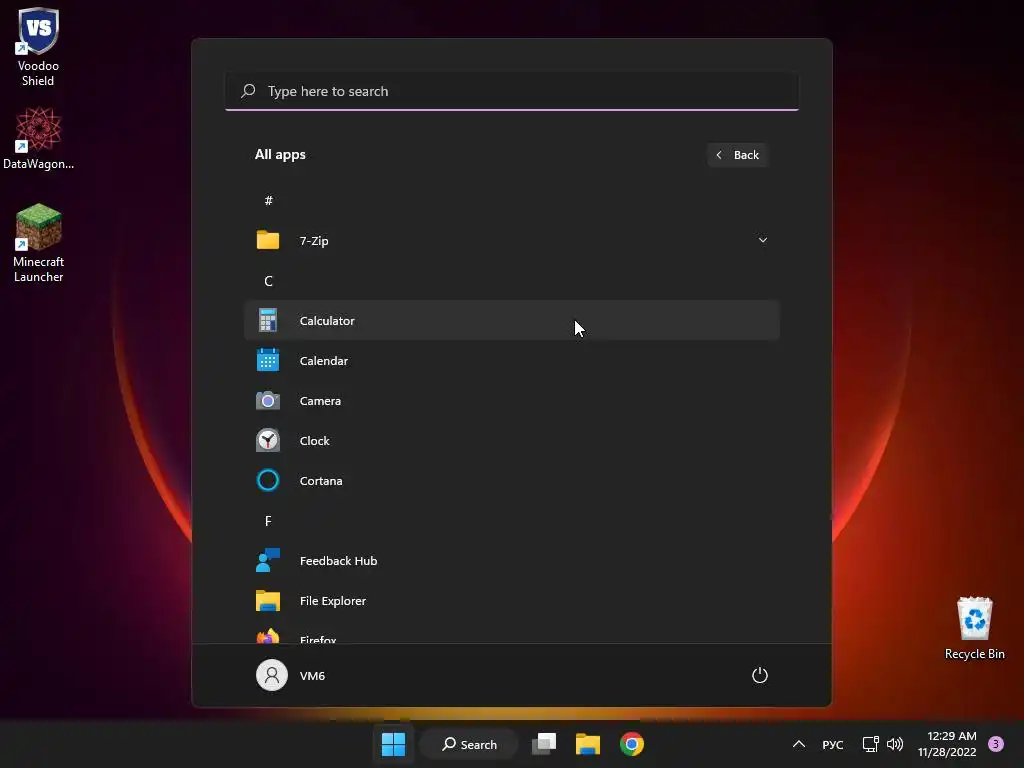Click the volume speaker icon in the tray
1024x768 pixels.
[895, 744]
